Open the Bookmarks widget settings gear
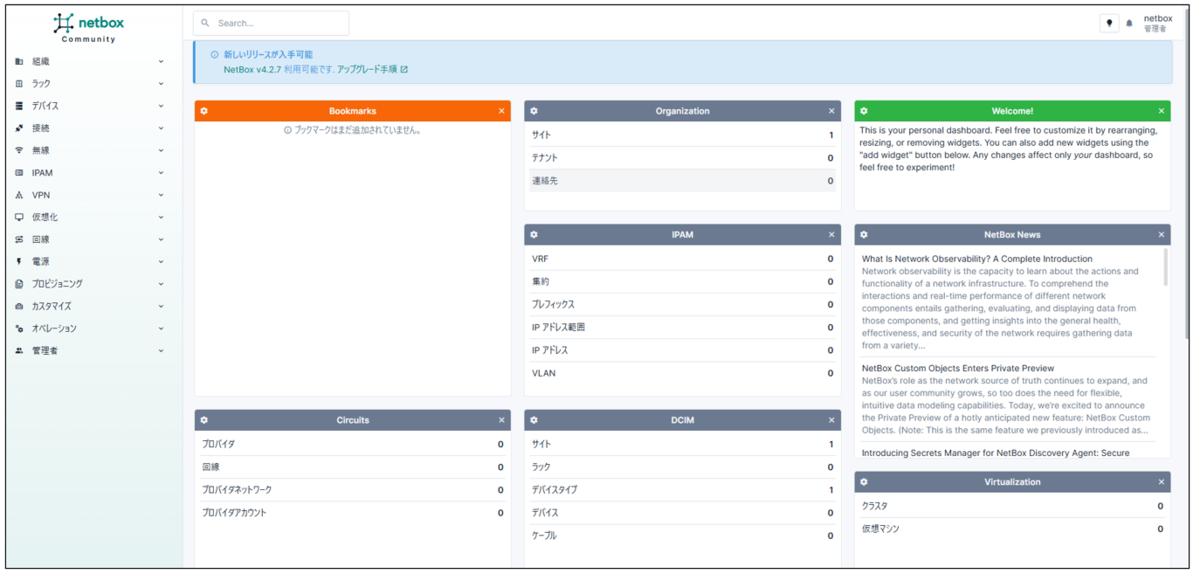1200x574 pixels. click(x=204, y=111)
